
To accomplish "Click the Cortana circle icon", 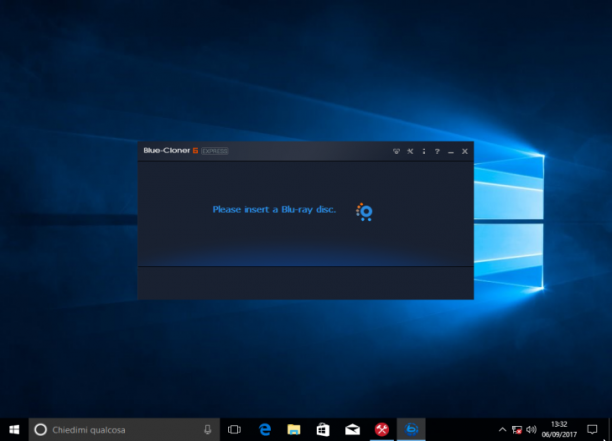I will click(41, 430).
